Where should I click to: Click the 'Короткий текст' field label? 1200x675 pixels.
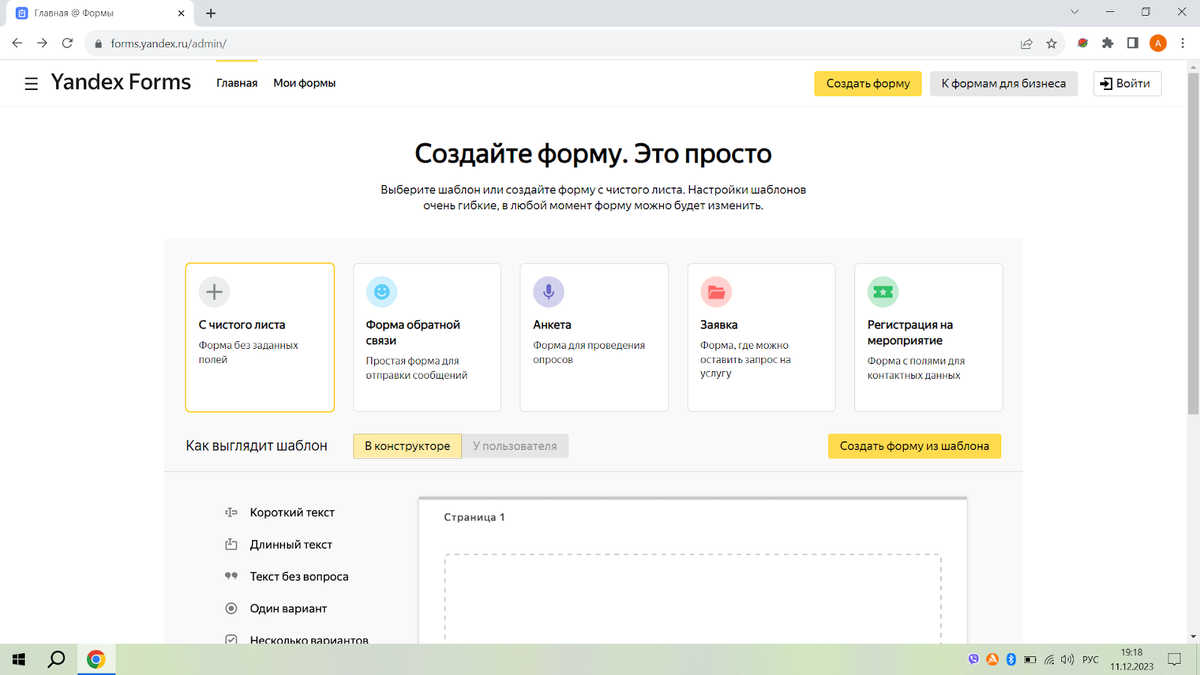292,513
